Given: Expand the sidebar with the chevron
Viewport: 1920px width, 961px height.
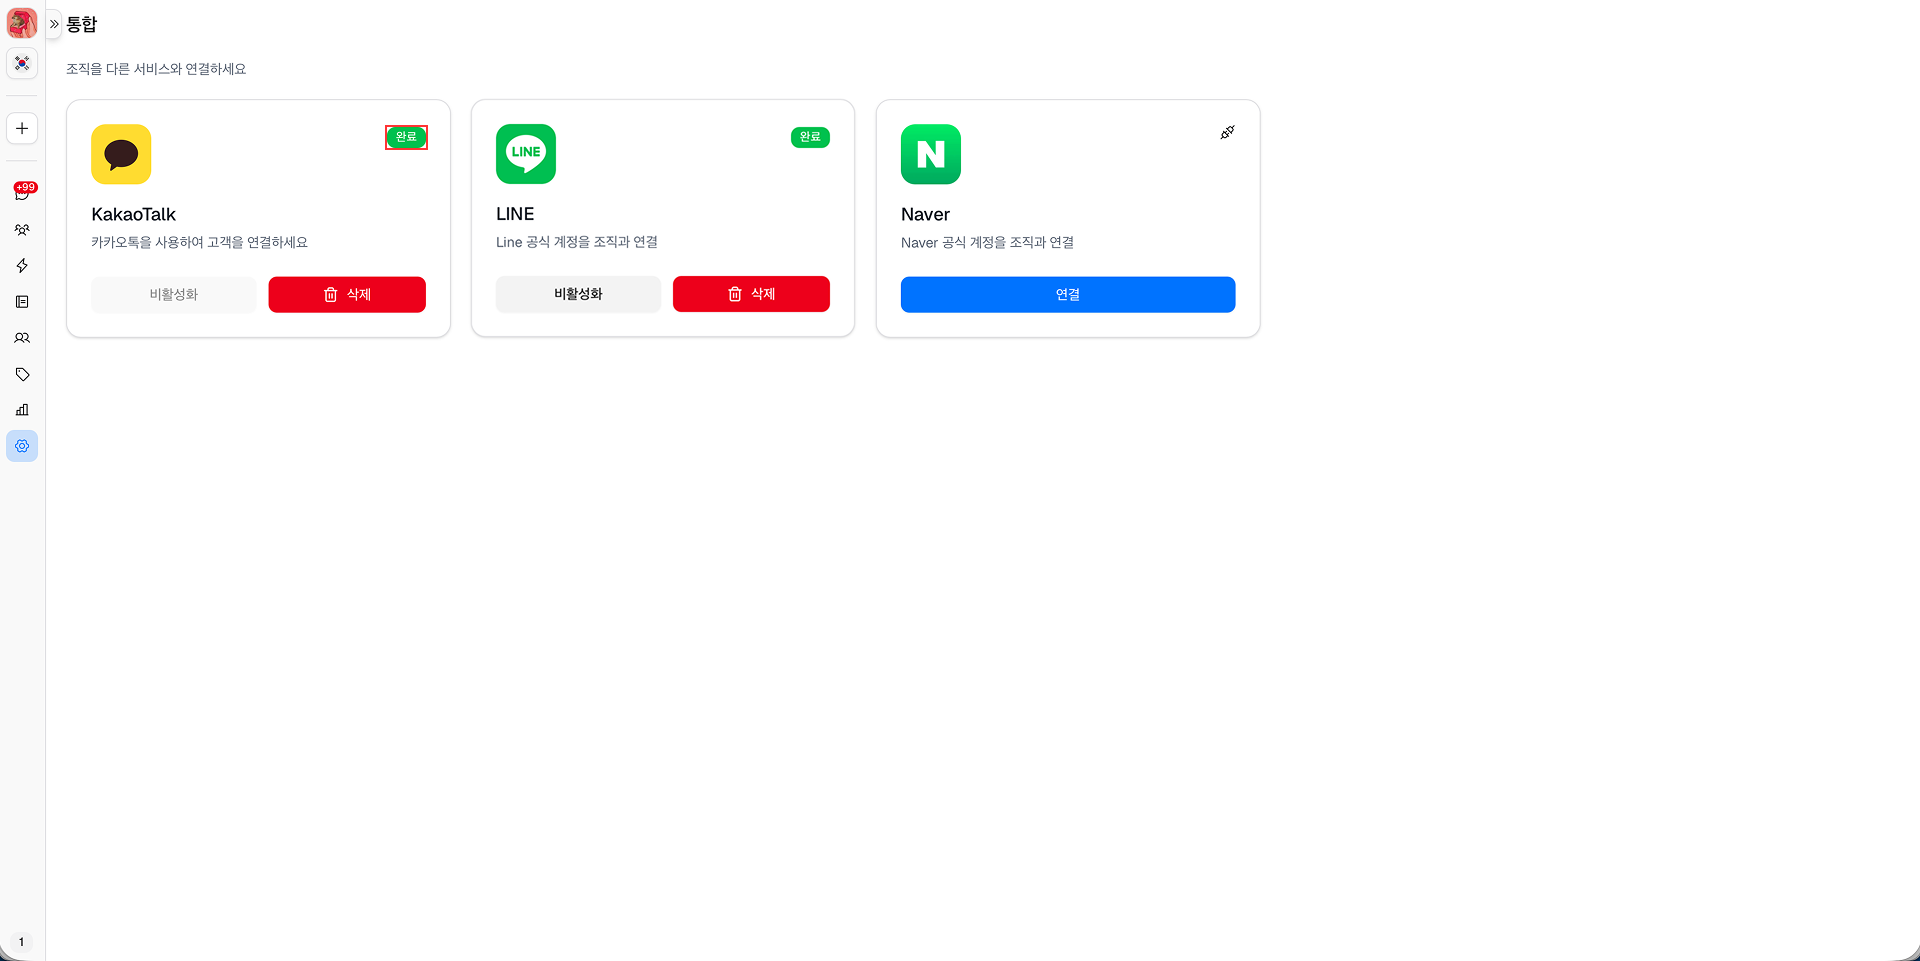Looking at the screenshot, I should (53, 23).
